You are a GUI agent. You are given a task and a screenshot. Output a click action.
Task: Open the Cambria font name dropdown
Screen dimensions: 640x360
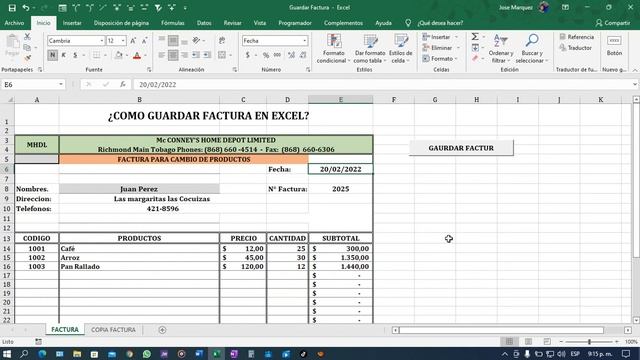click(102, 41)
